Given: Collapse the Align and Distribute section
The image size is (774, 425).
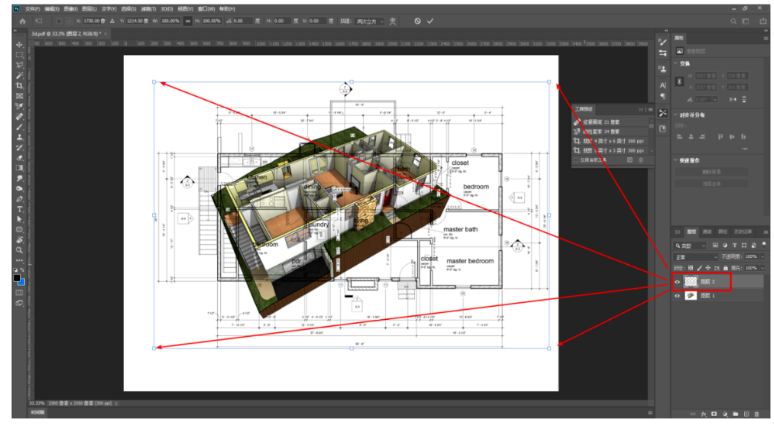Looking at the screenshot, I should tap(676, 115).
